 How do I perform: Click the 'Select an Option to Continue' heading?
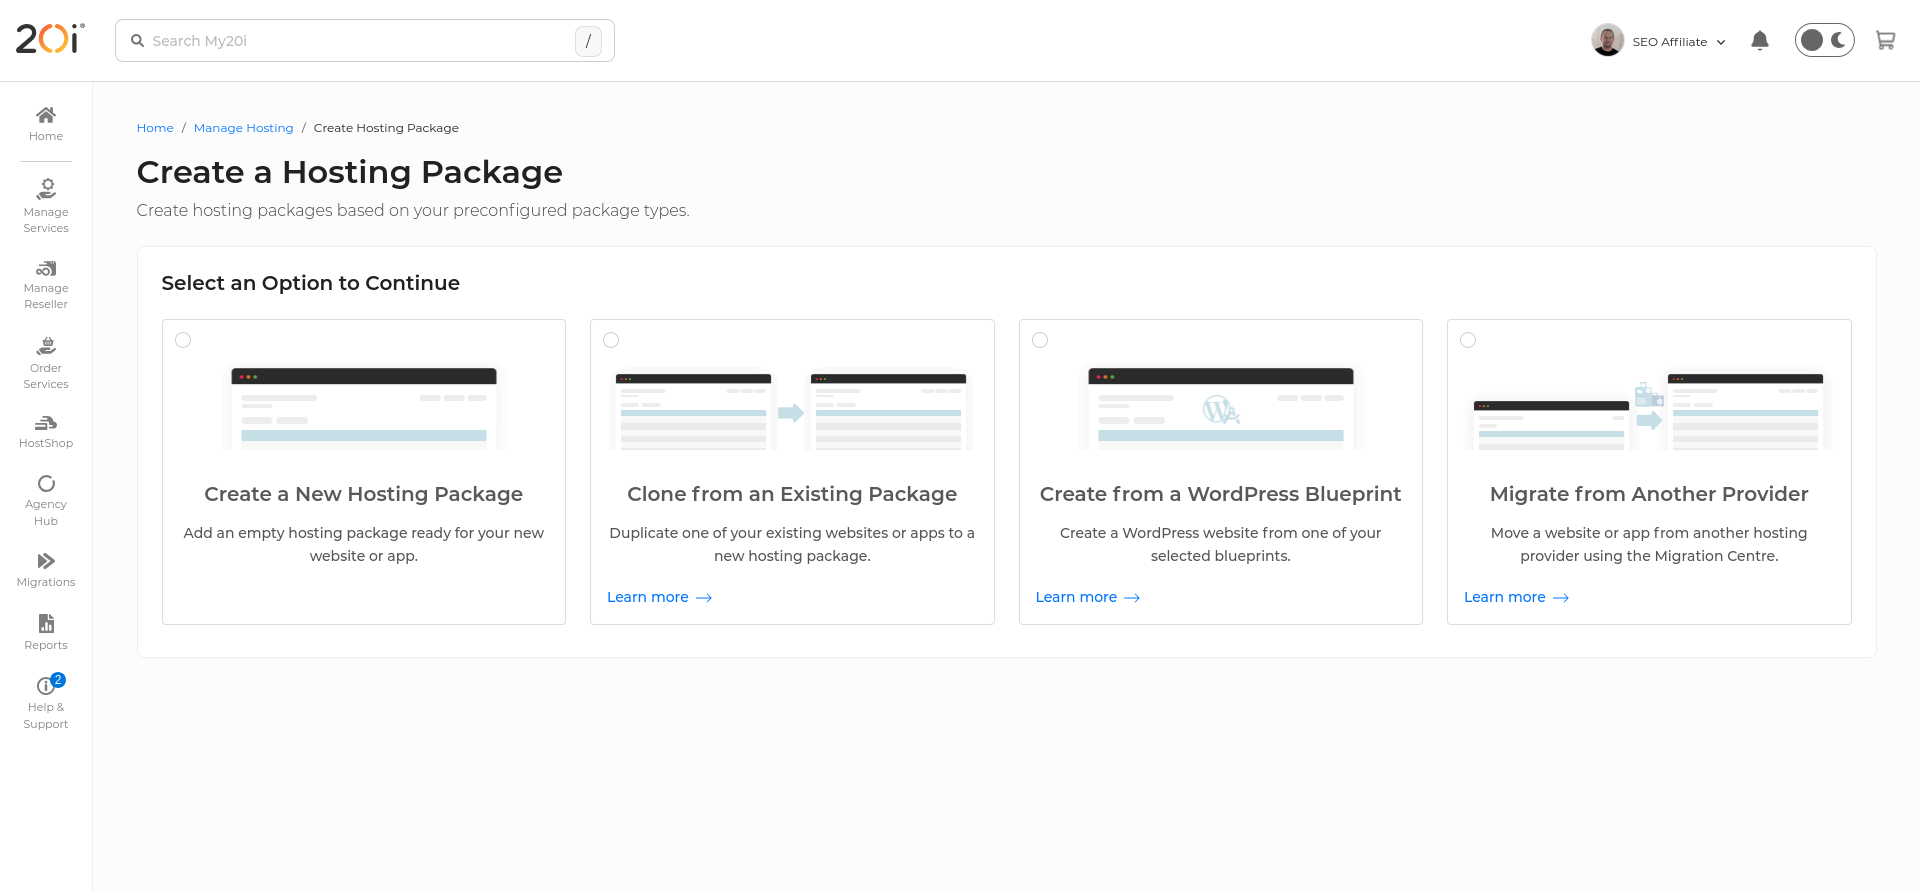311,283
